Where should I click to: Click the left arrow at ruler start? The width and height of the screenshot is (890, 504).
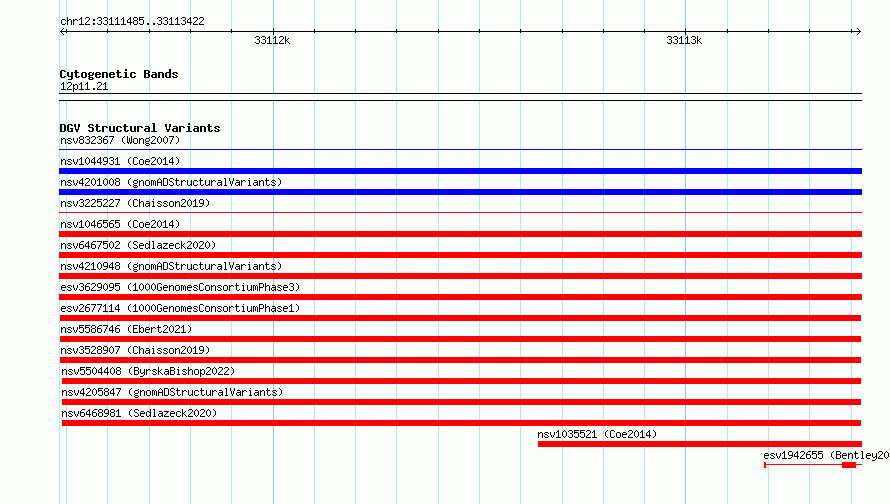click(x=63, y=31)
